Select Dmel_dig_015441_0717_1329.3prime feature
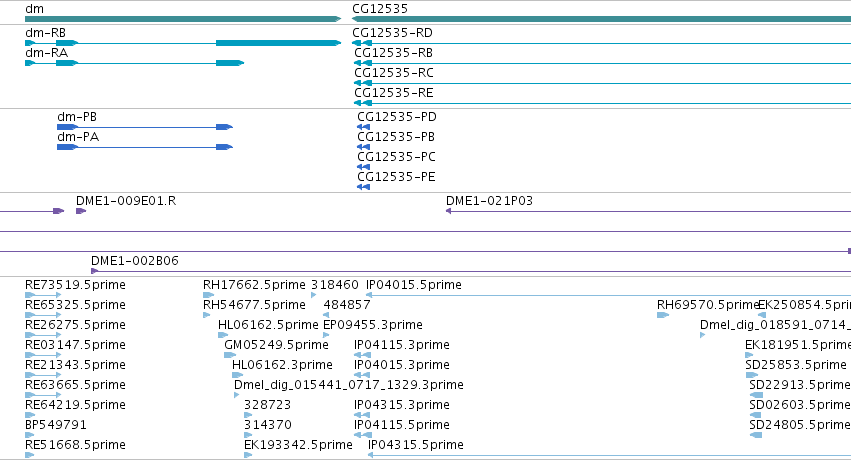Image resolution: width=851 pixels, height=460 pixels. click(349, 386)
